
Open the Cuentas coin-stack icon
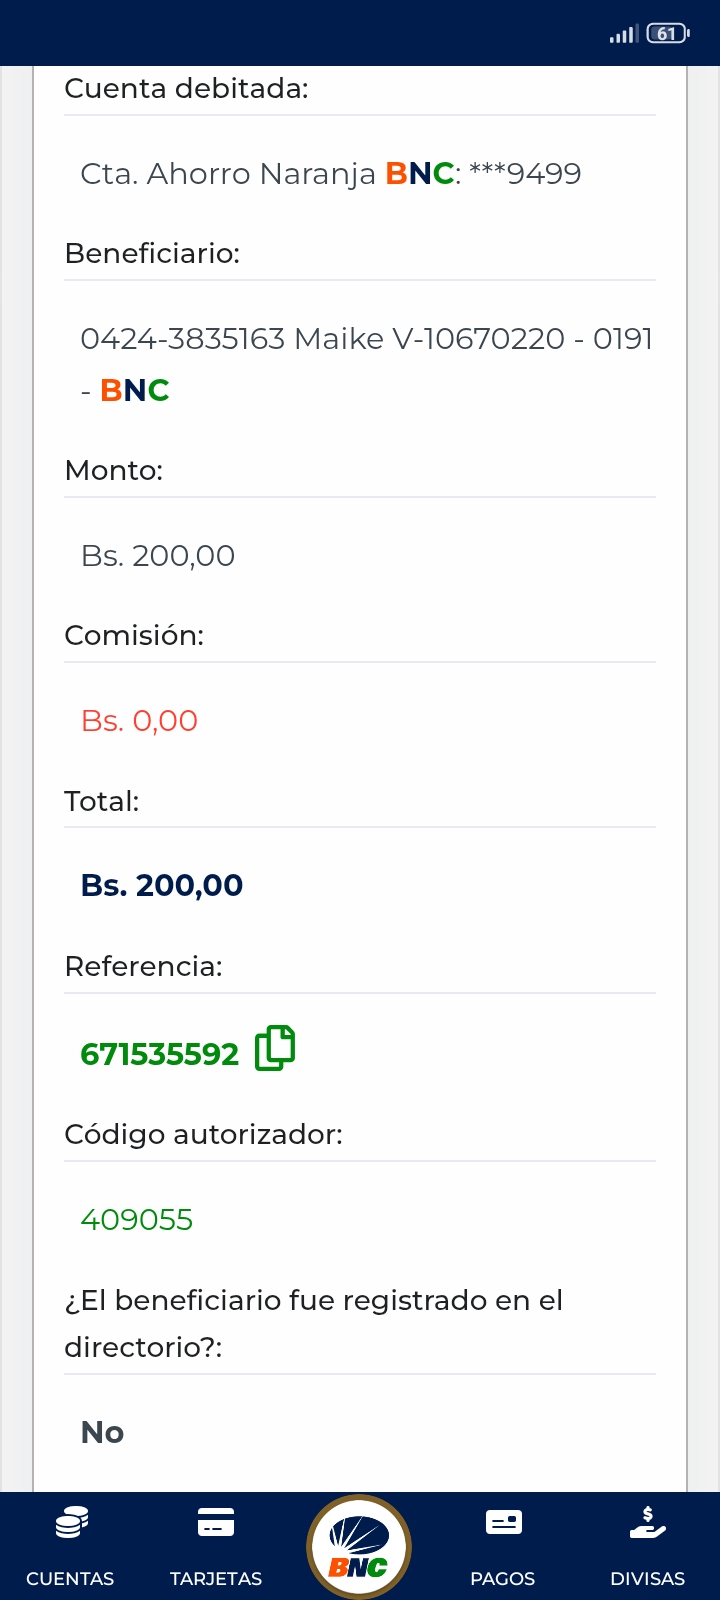tap(70, 1523)
